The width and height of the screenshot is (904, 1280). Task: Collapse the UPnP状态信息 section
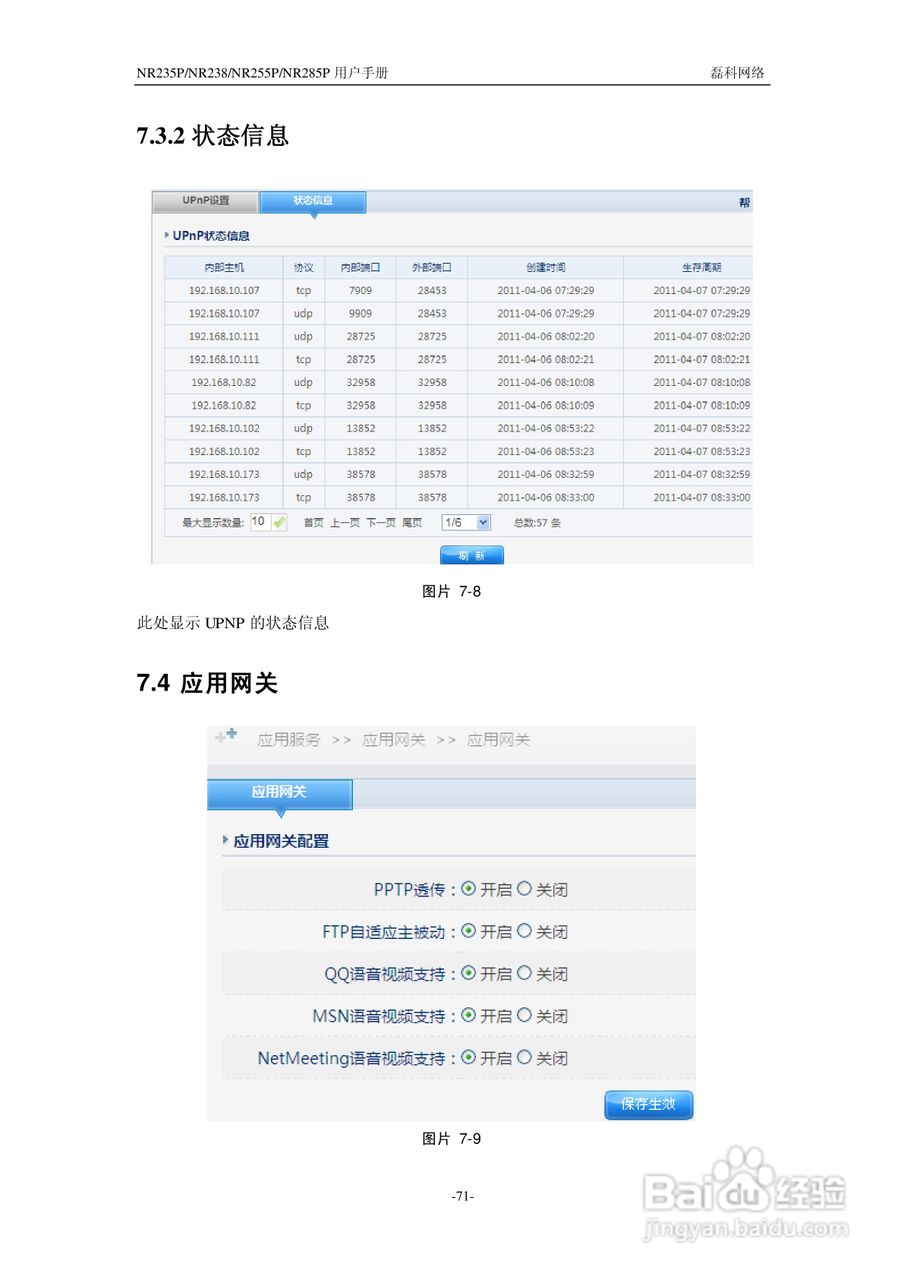[x=165, y=235]
